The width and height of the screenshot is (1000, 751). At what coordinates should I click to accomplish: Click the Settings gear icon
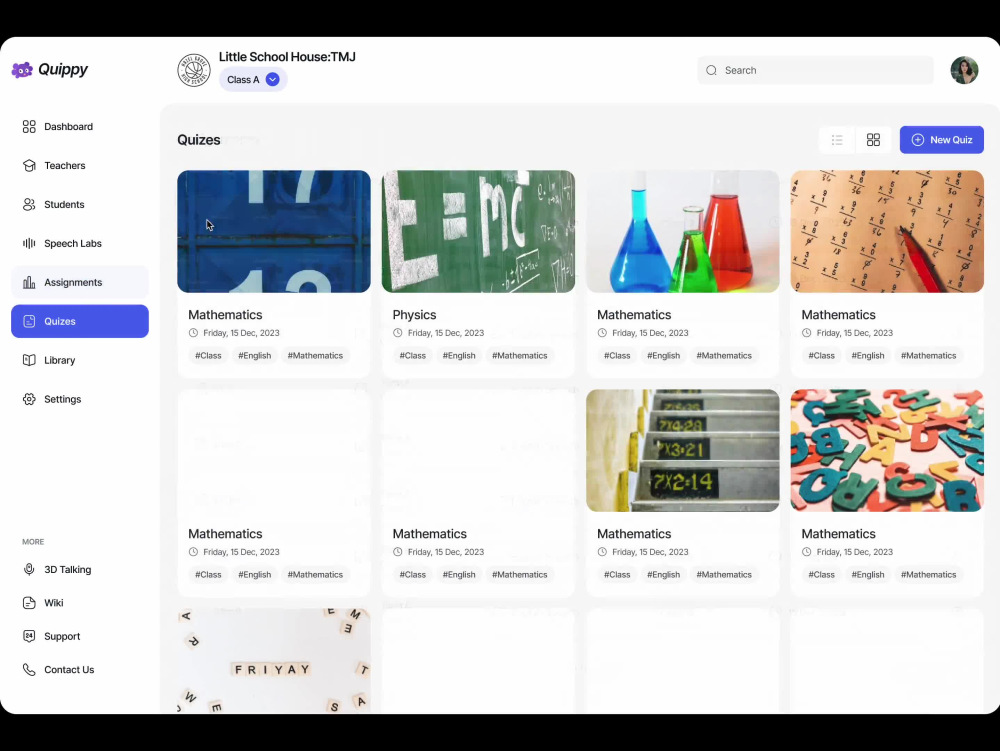[29, 399]
